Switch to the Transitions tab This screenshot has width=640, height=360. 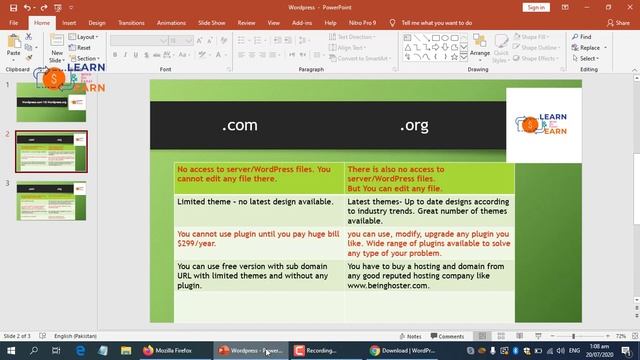[x=131, y=23]
